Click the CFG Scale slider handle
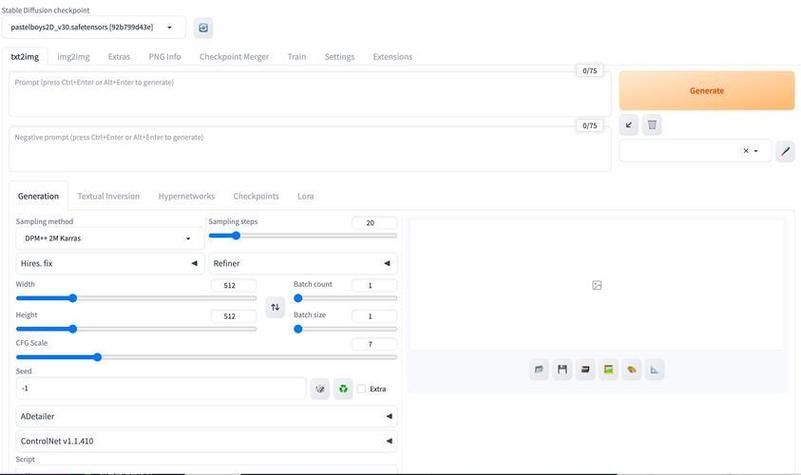Viewport: 801px width, 475px height. [97, 357]
